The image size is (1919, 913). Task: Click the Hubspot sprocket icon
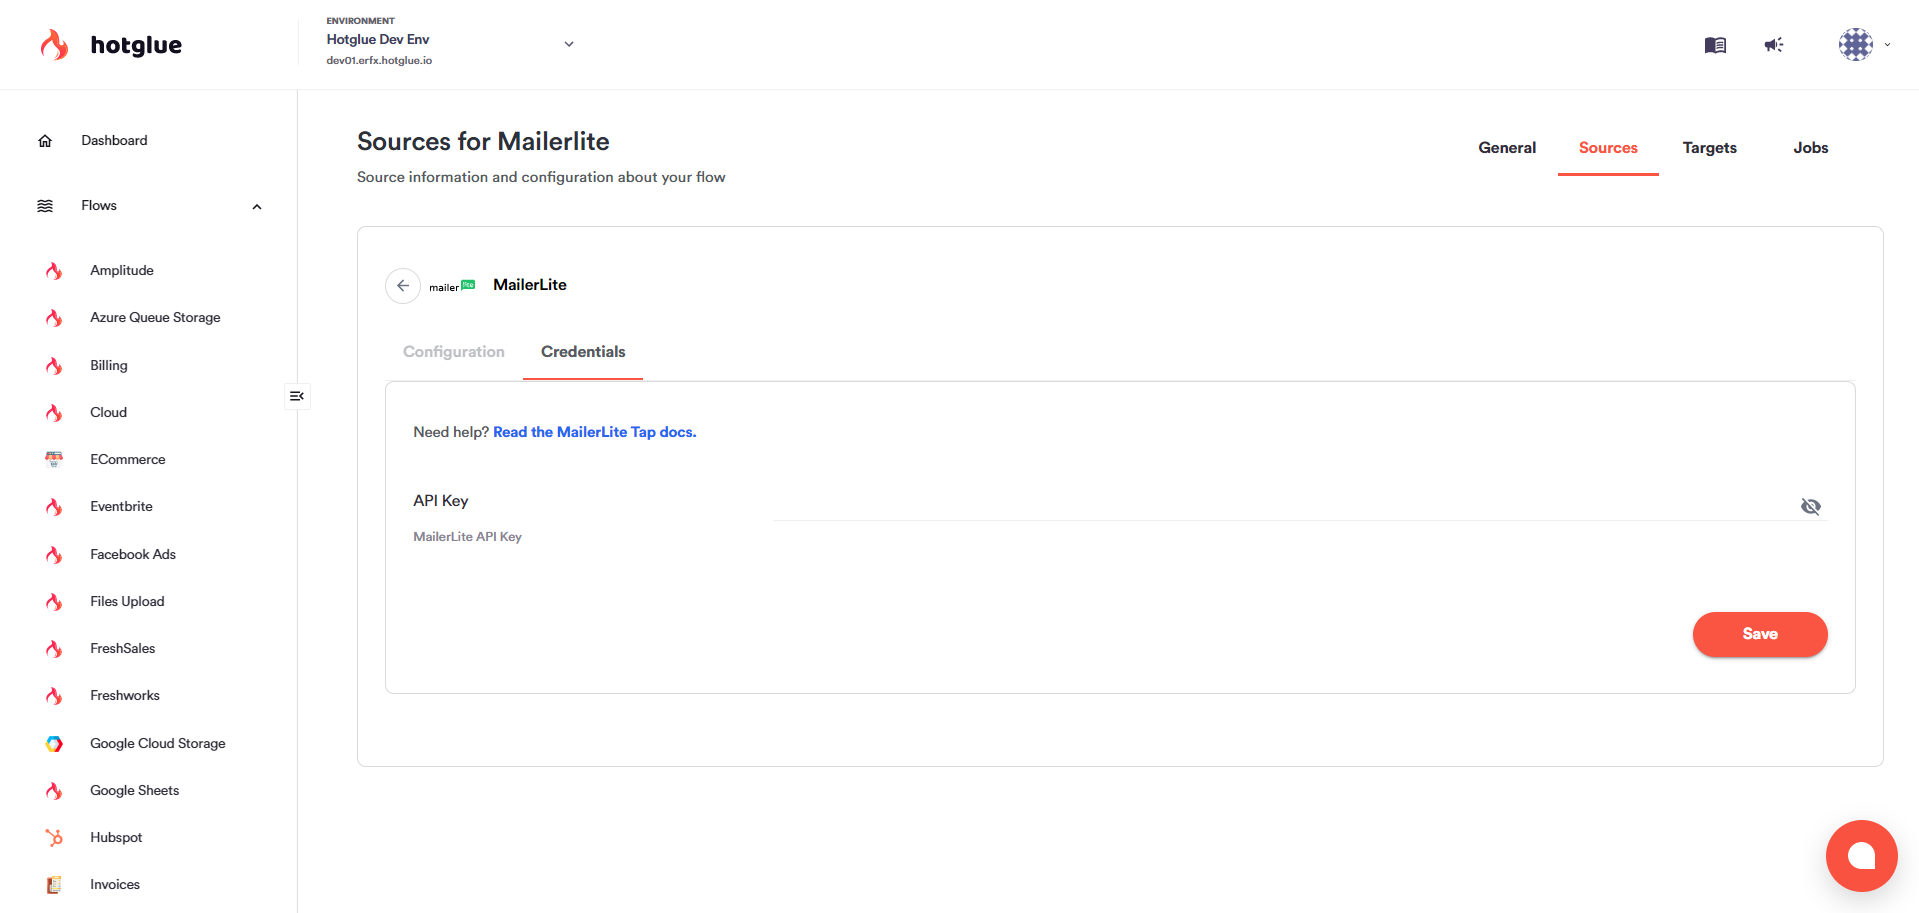(54, 838)
